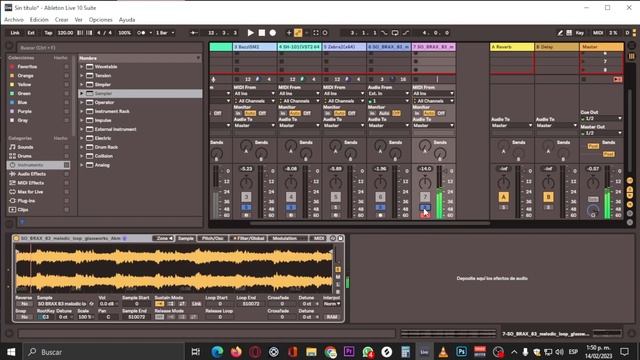The image size is (640, 360).
Task: Click Sampler device hot-swap icon
Action: click(333, 238)
